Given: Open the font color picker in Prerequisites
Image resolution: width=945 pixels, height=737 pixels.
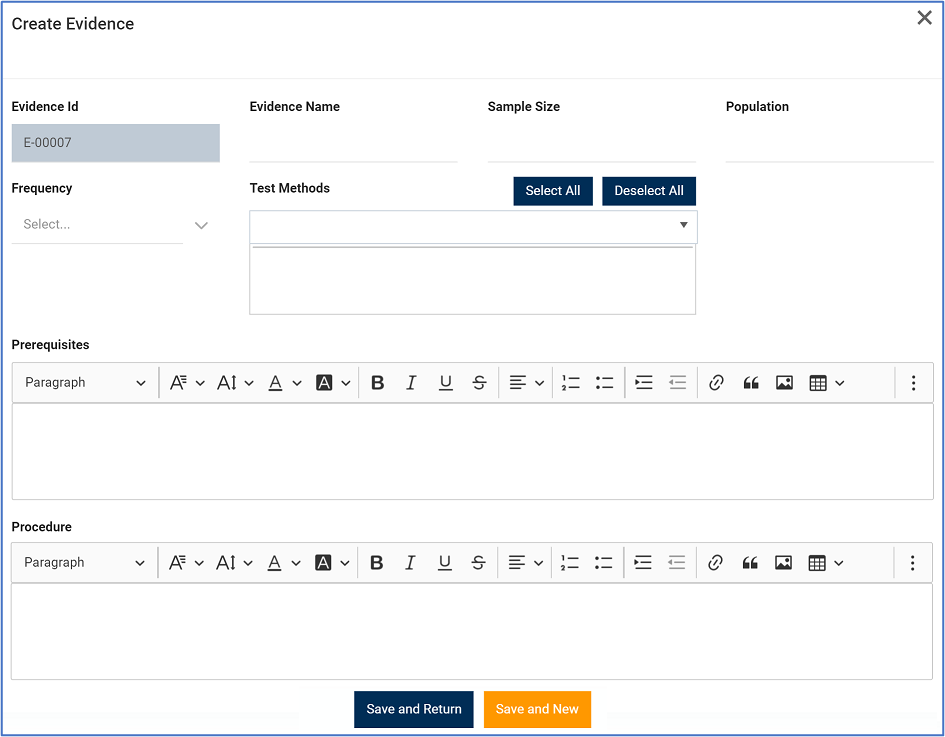Looking at the screenshot, I should [275, 382].
